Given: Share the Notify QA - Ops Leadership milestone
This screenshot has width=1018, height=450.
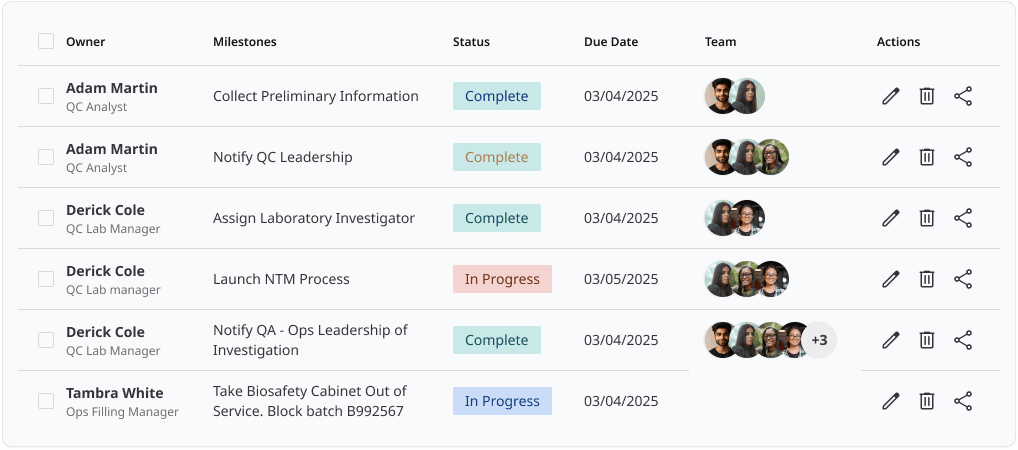Looking at the screenshot, I should coord(963,340).
